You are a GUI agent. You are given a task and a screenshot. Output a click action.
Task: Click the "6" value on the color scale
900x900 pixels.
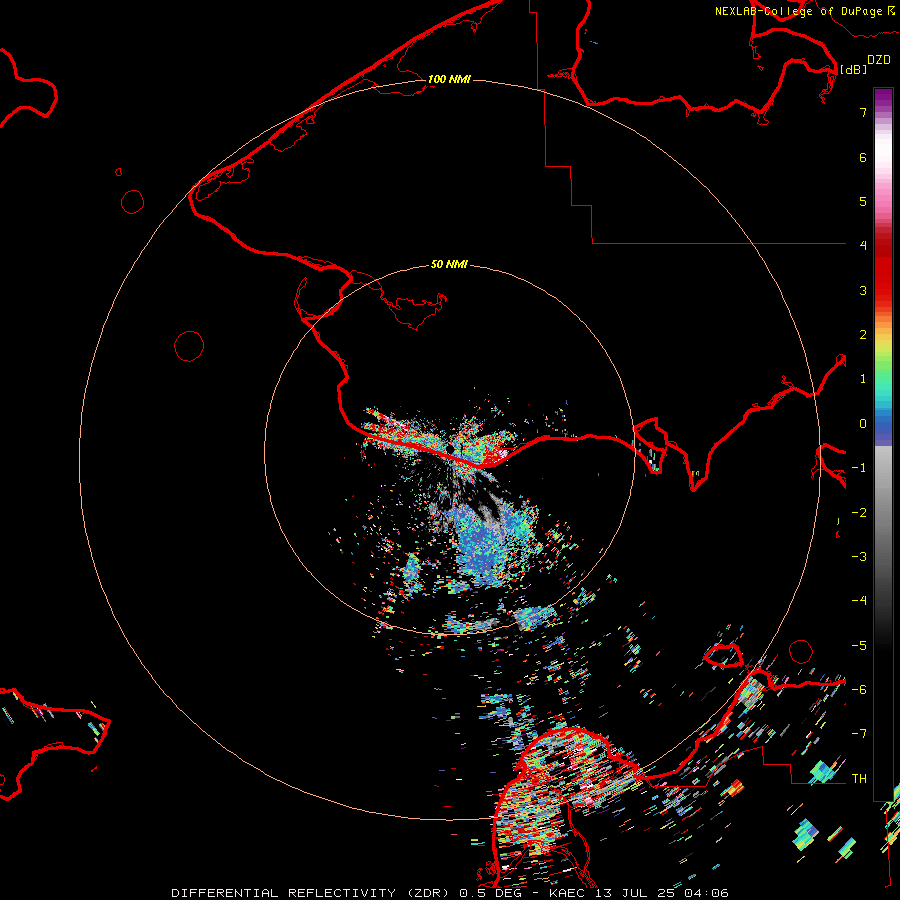[x=863, y=157]
